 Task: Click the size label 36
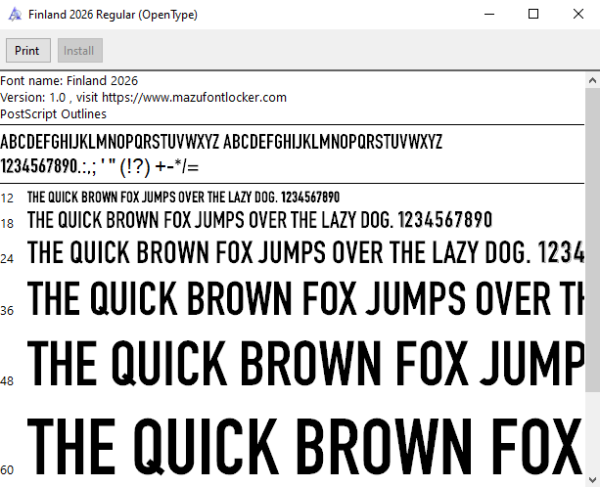[7, 311]
